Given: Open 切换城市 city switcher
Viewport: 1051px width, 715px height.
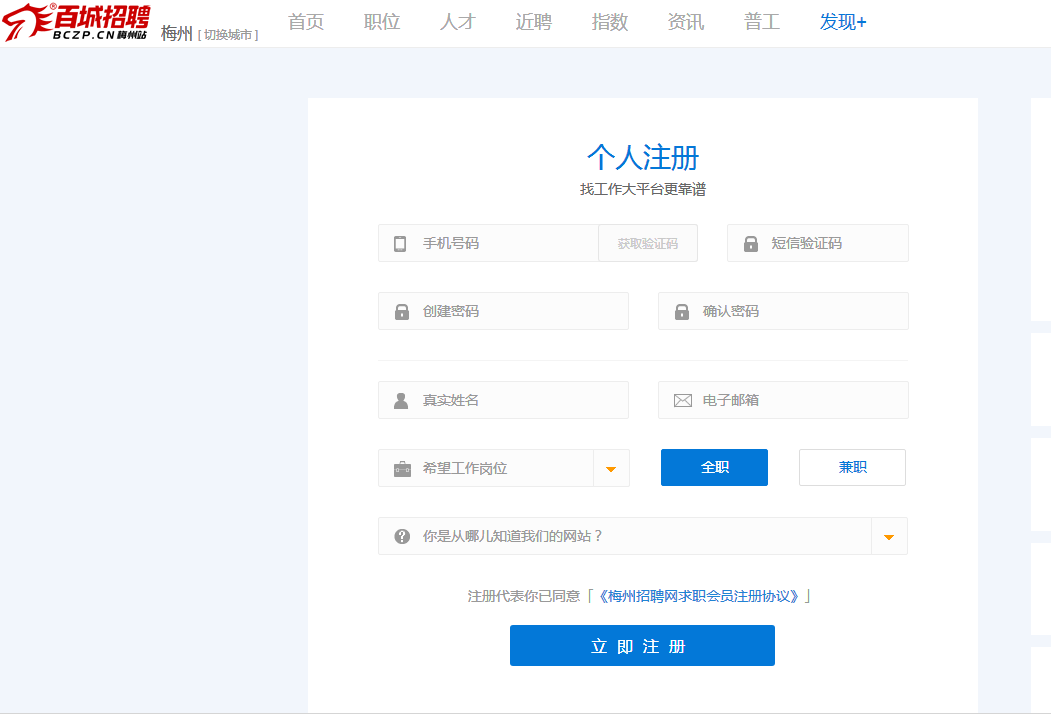Looking at the screenshot, I should [228, 35].
